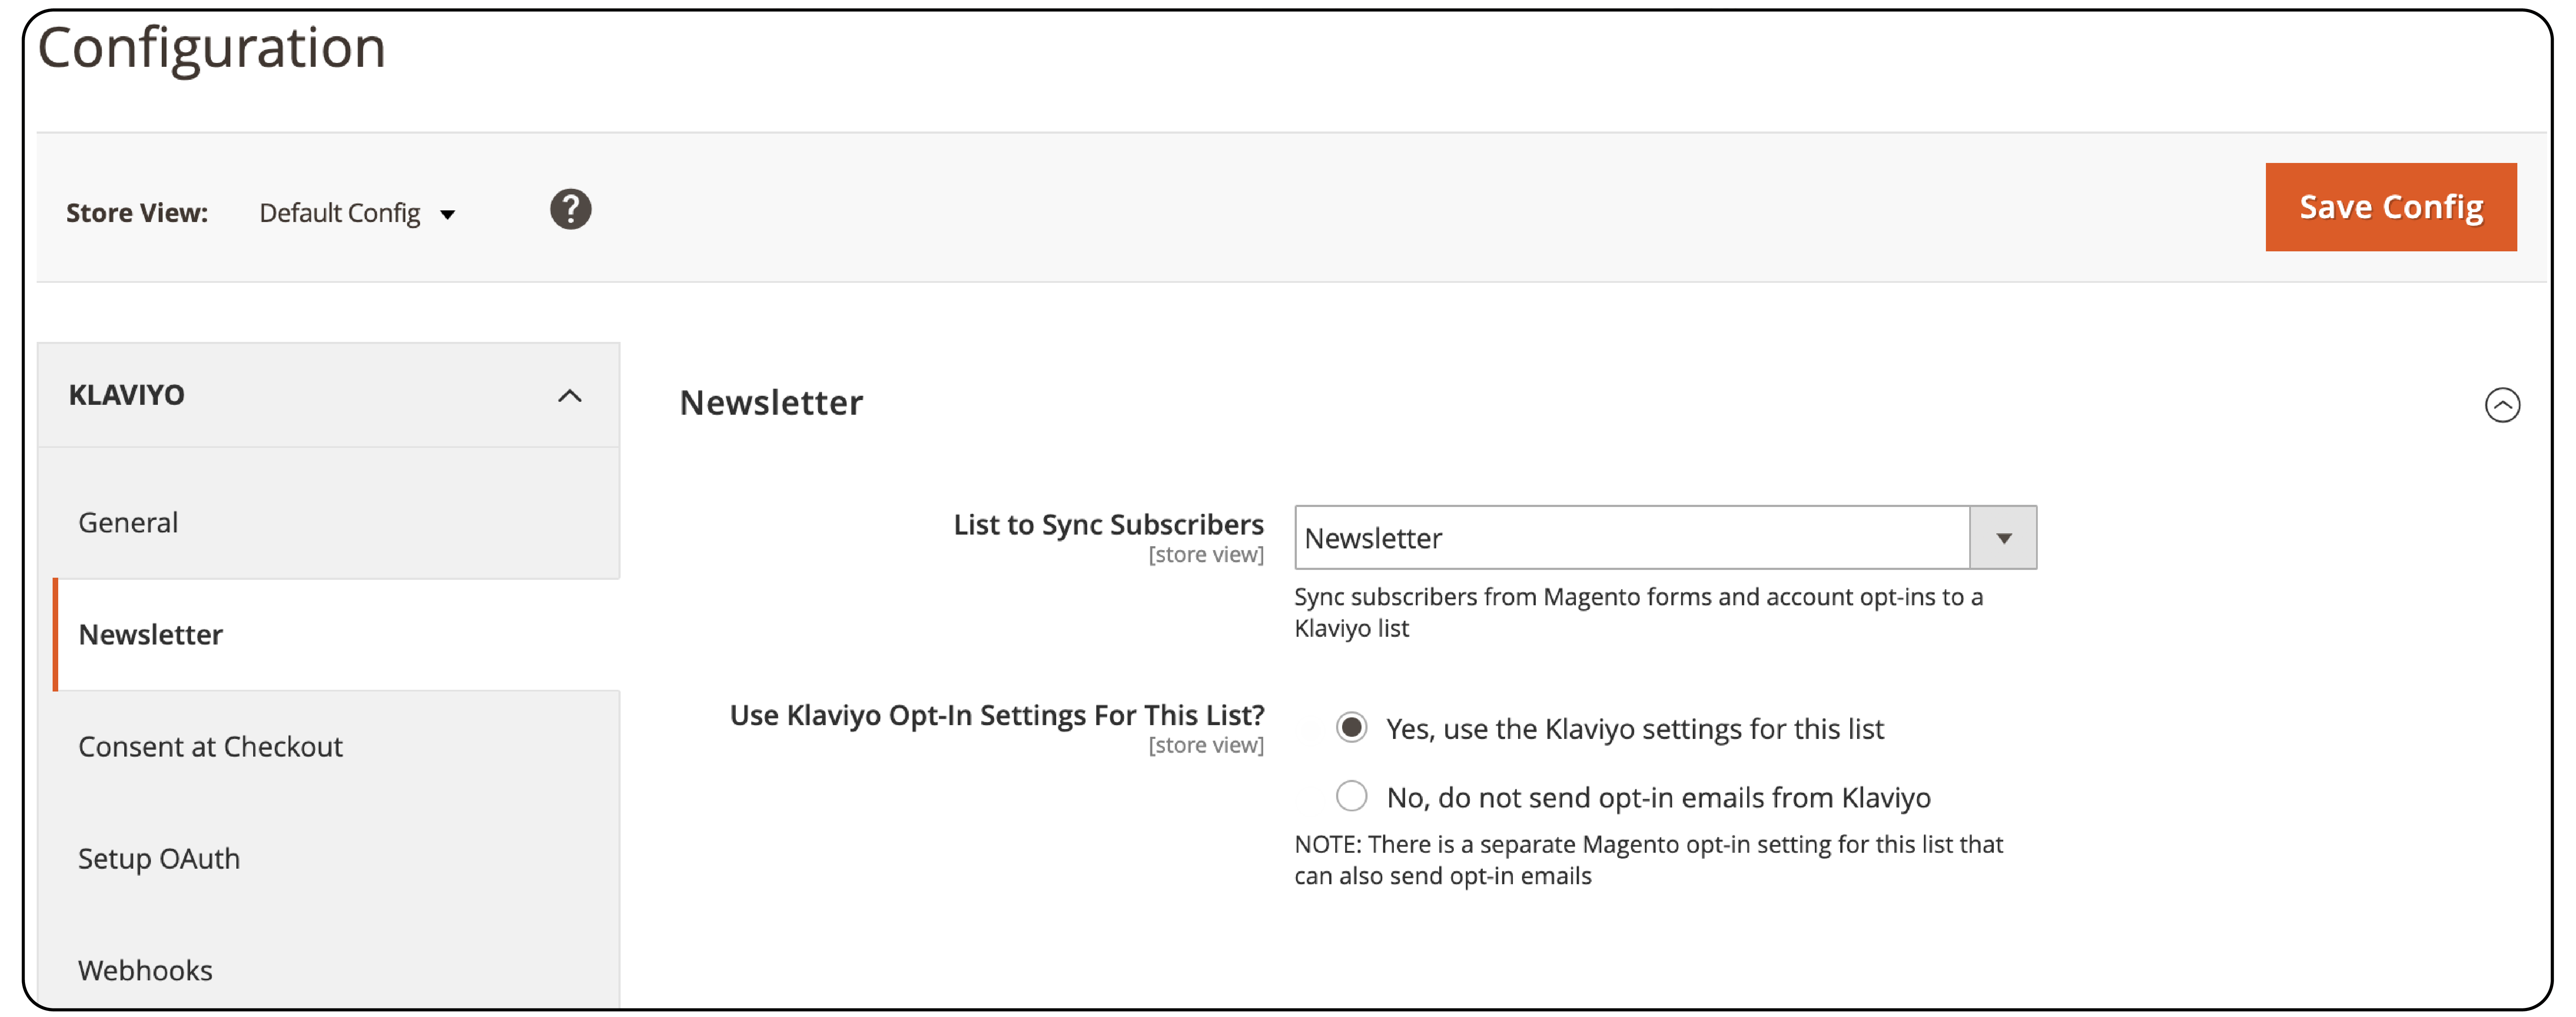Open the store view help question-mark icon

point(570,210)
